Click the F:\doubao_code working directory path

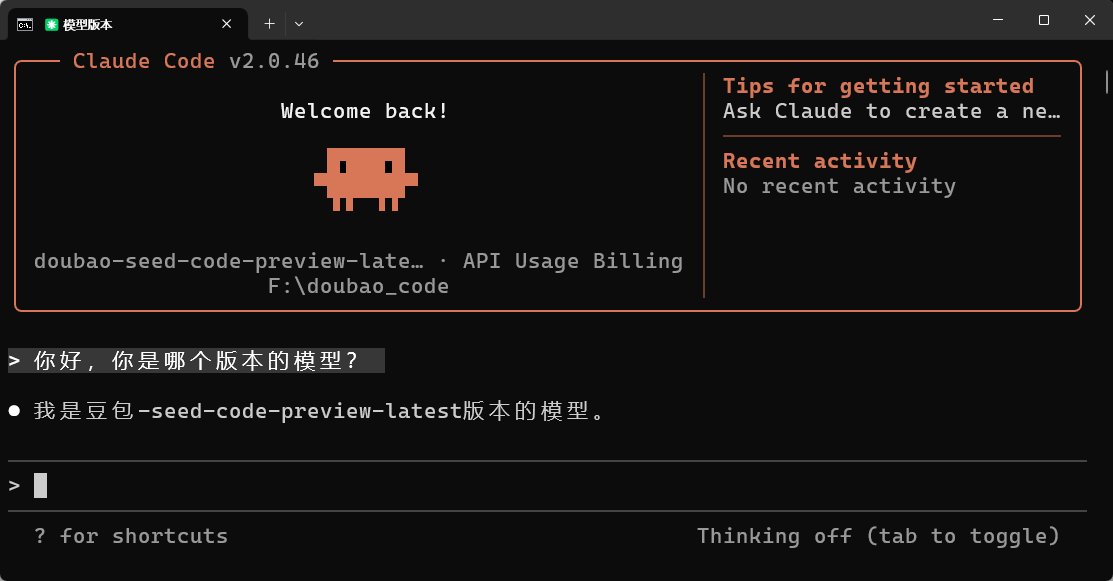(x=358, y=286)
